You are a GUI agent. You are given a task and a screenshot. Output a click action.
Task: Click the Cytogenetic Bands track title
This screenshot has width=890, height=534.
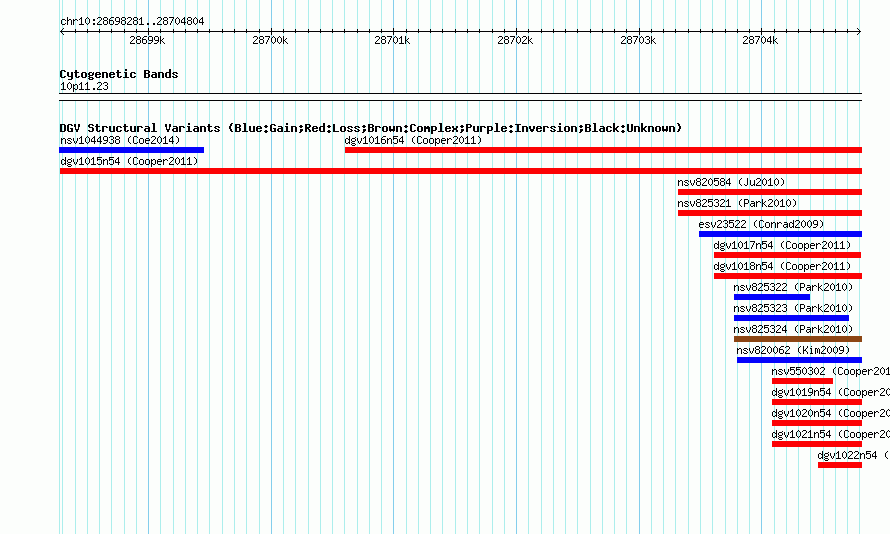coord(119,74)
